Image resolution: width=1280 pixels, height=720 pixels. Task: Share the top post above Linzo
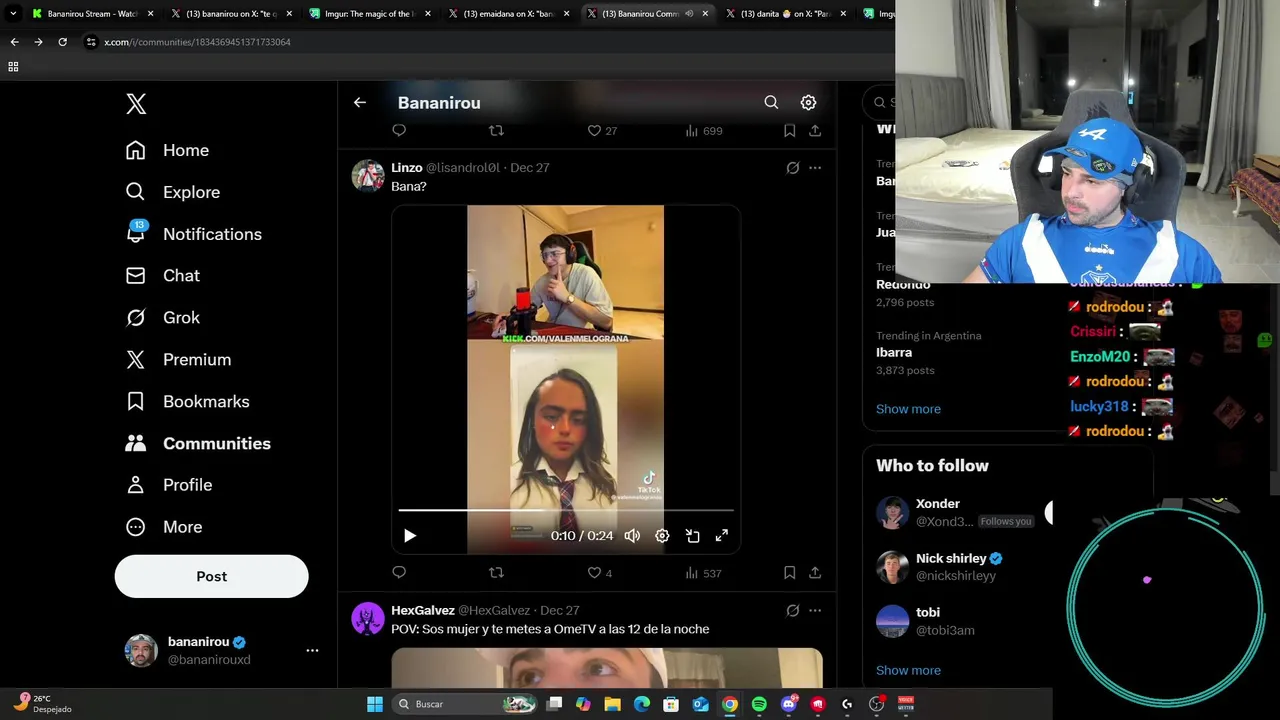pyautogui.click(x=815, y=130)
